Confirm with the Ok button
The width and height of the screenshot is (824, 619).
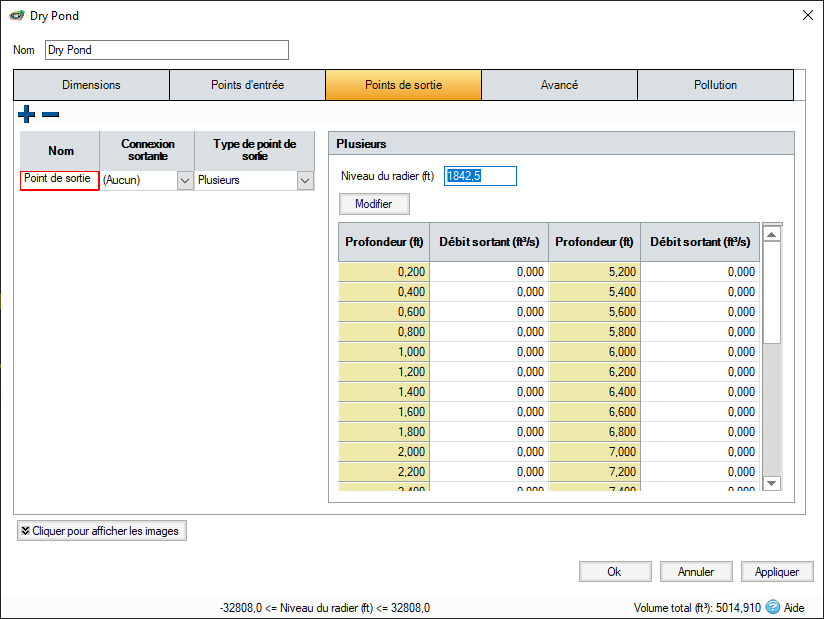[615, 572]
